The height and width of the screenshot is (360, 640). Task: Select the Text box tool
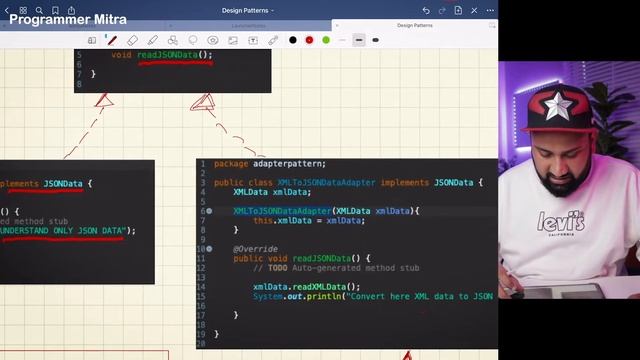253,40
